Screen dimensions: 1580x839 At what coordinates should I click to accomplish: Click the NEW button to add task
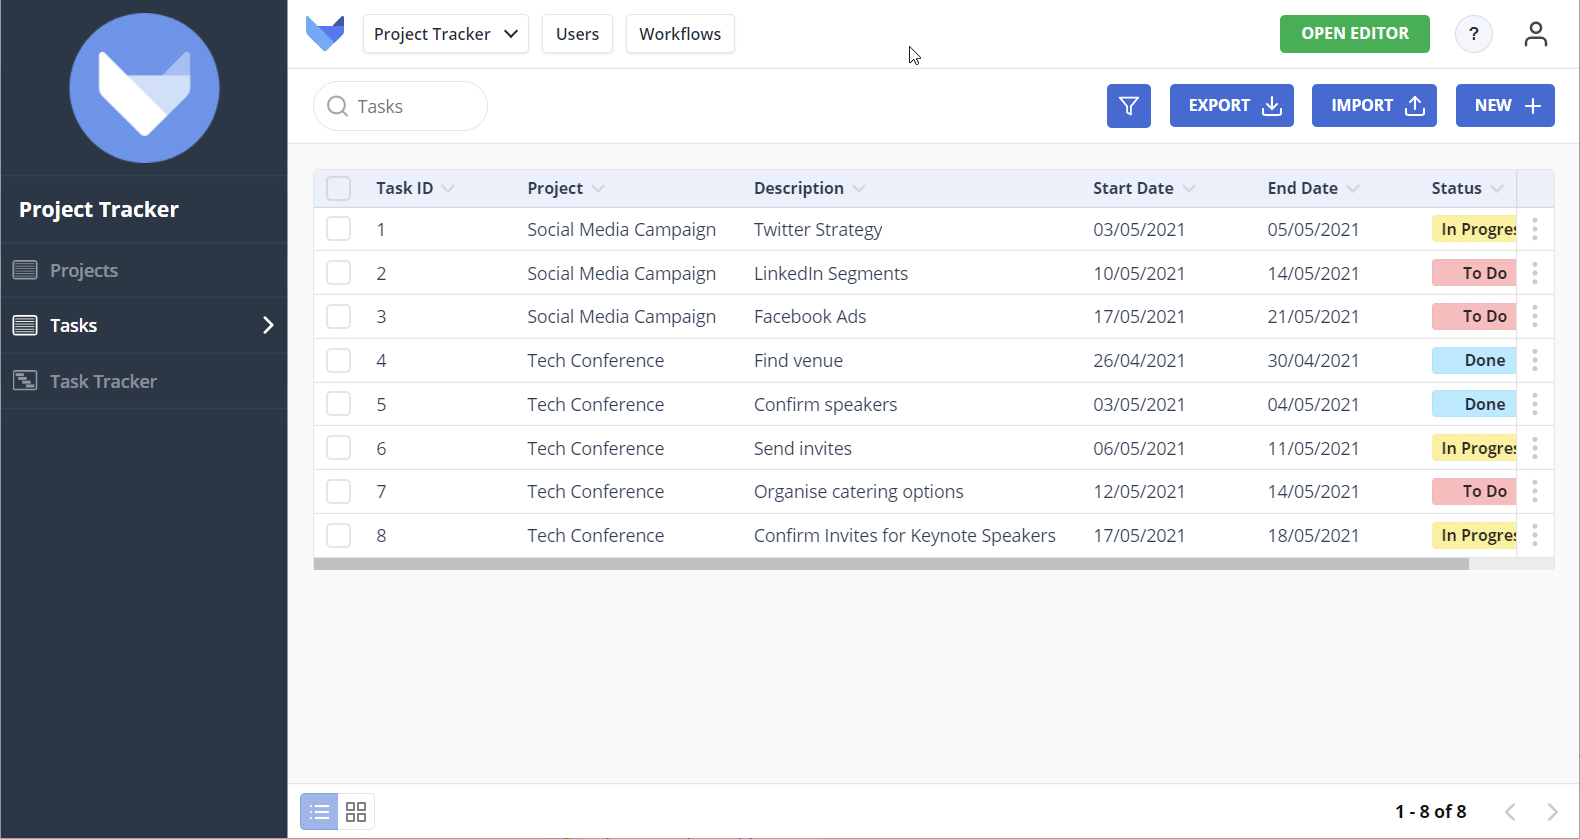click(1504, 106)
